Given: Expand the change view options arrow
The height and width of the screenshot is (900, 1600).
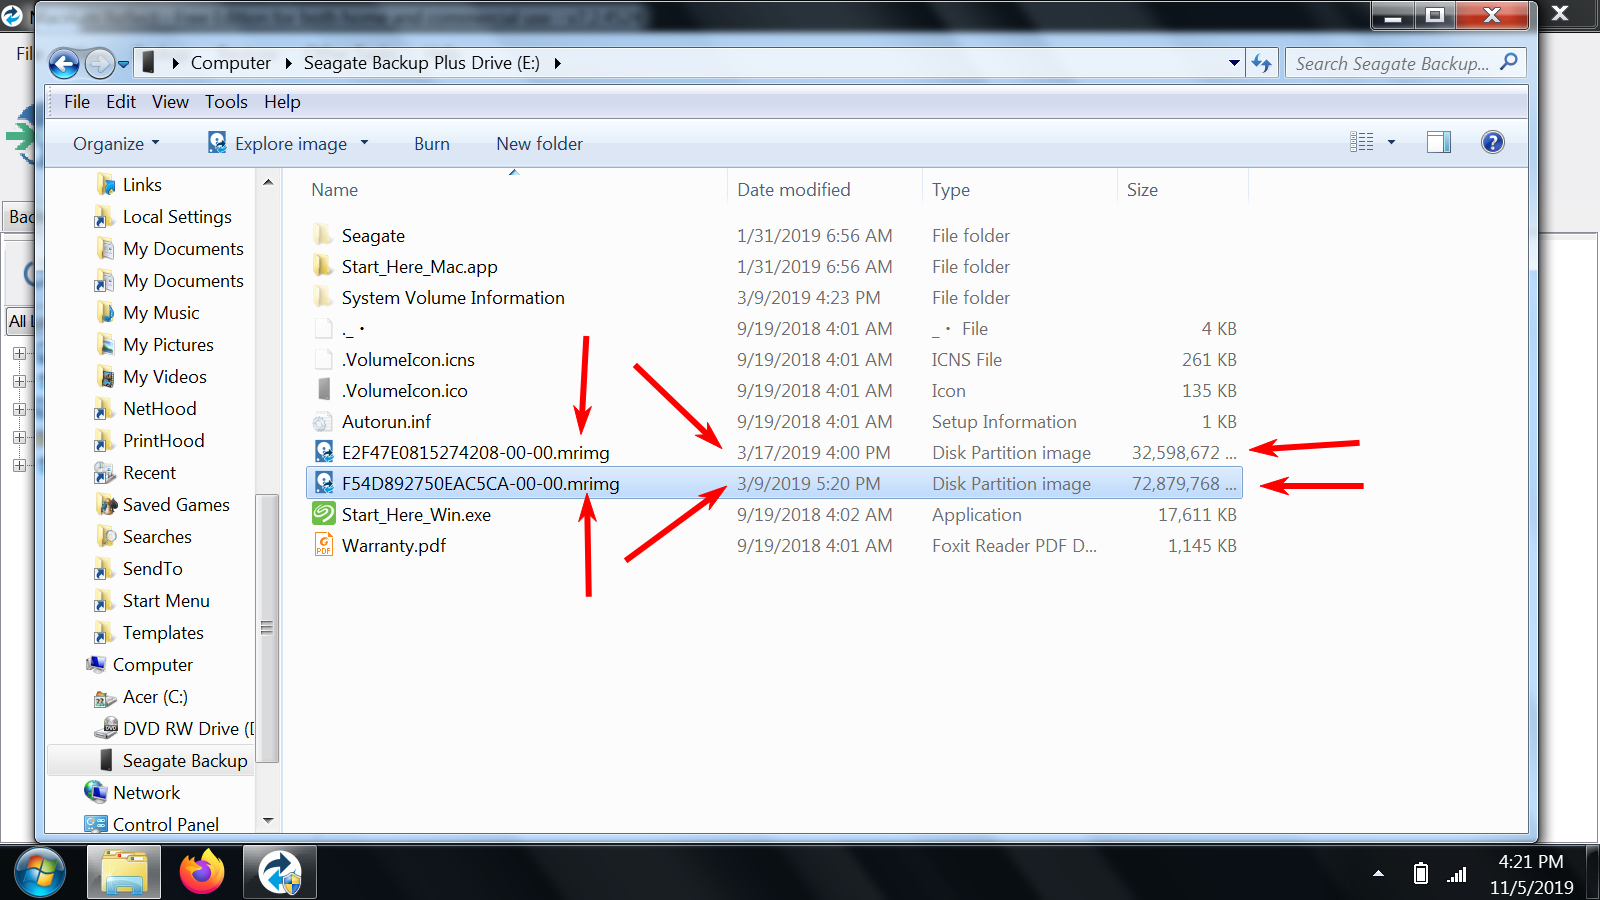Looking at the screenshot, I should click(x=1391, y=143).
